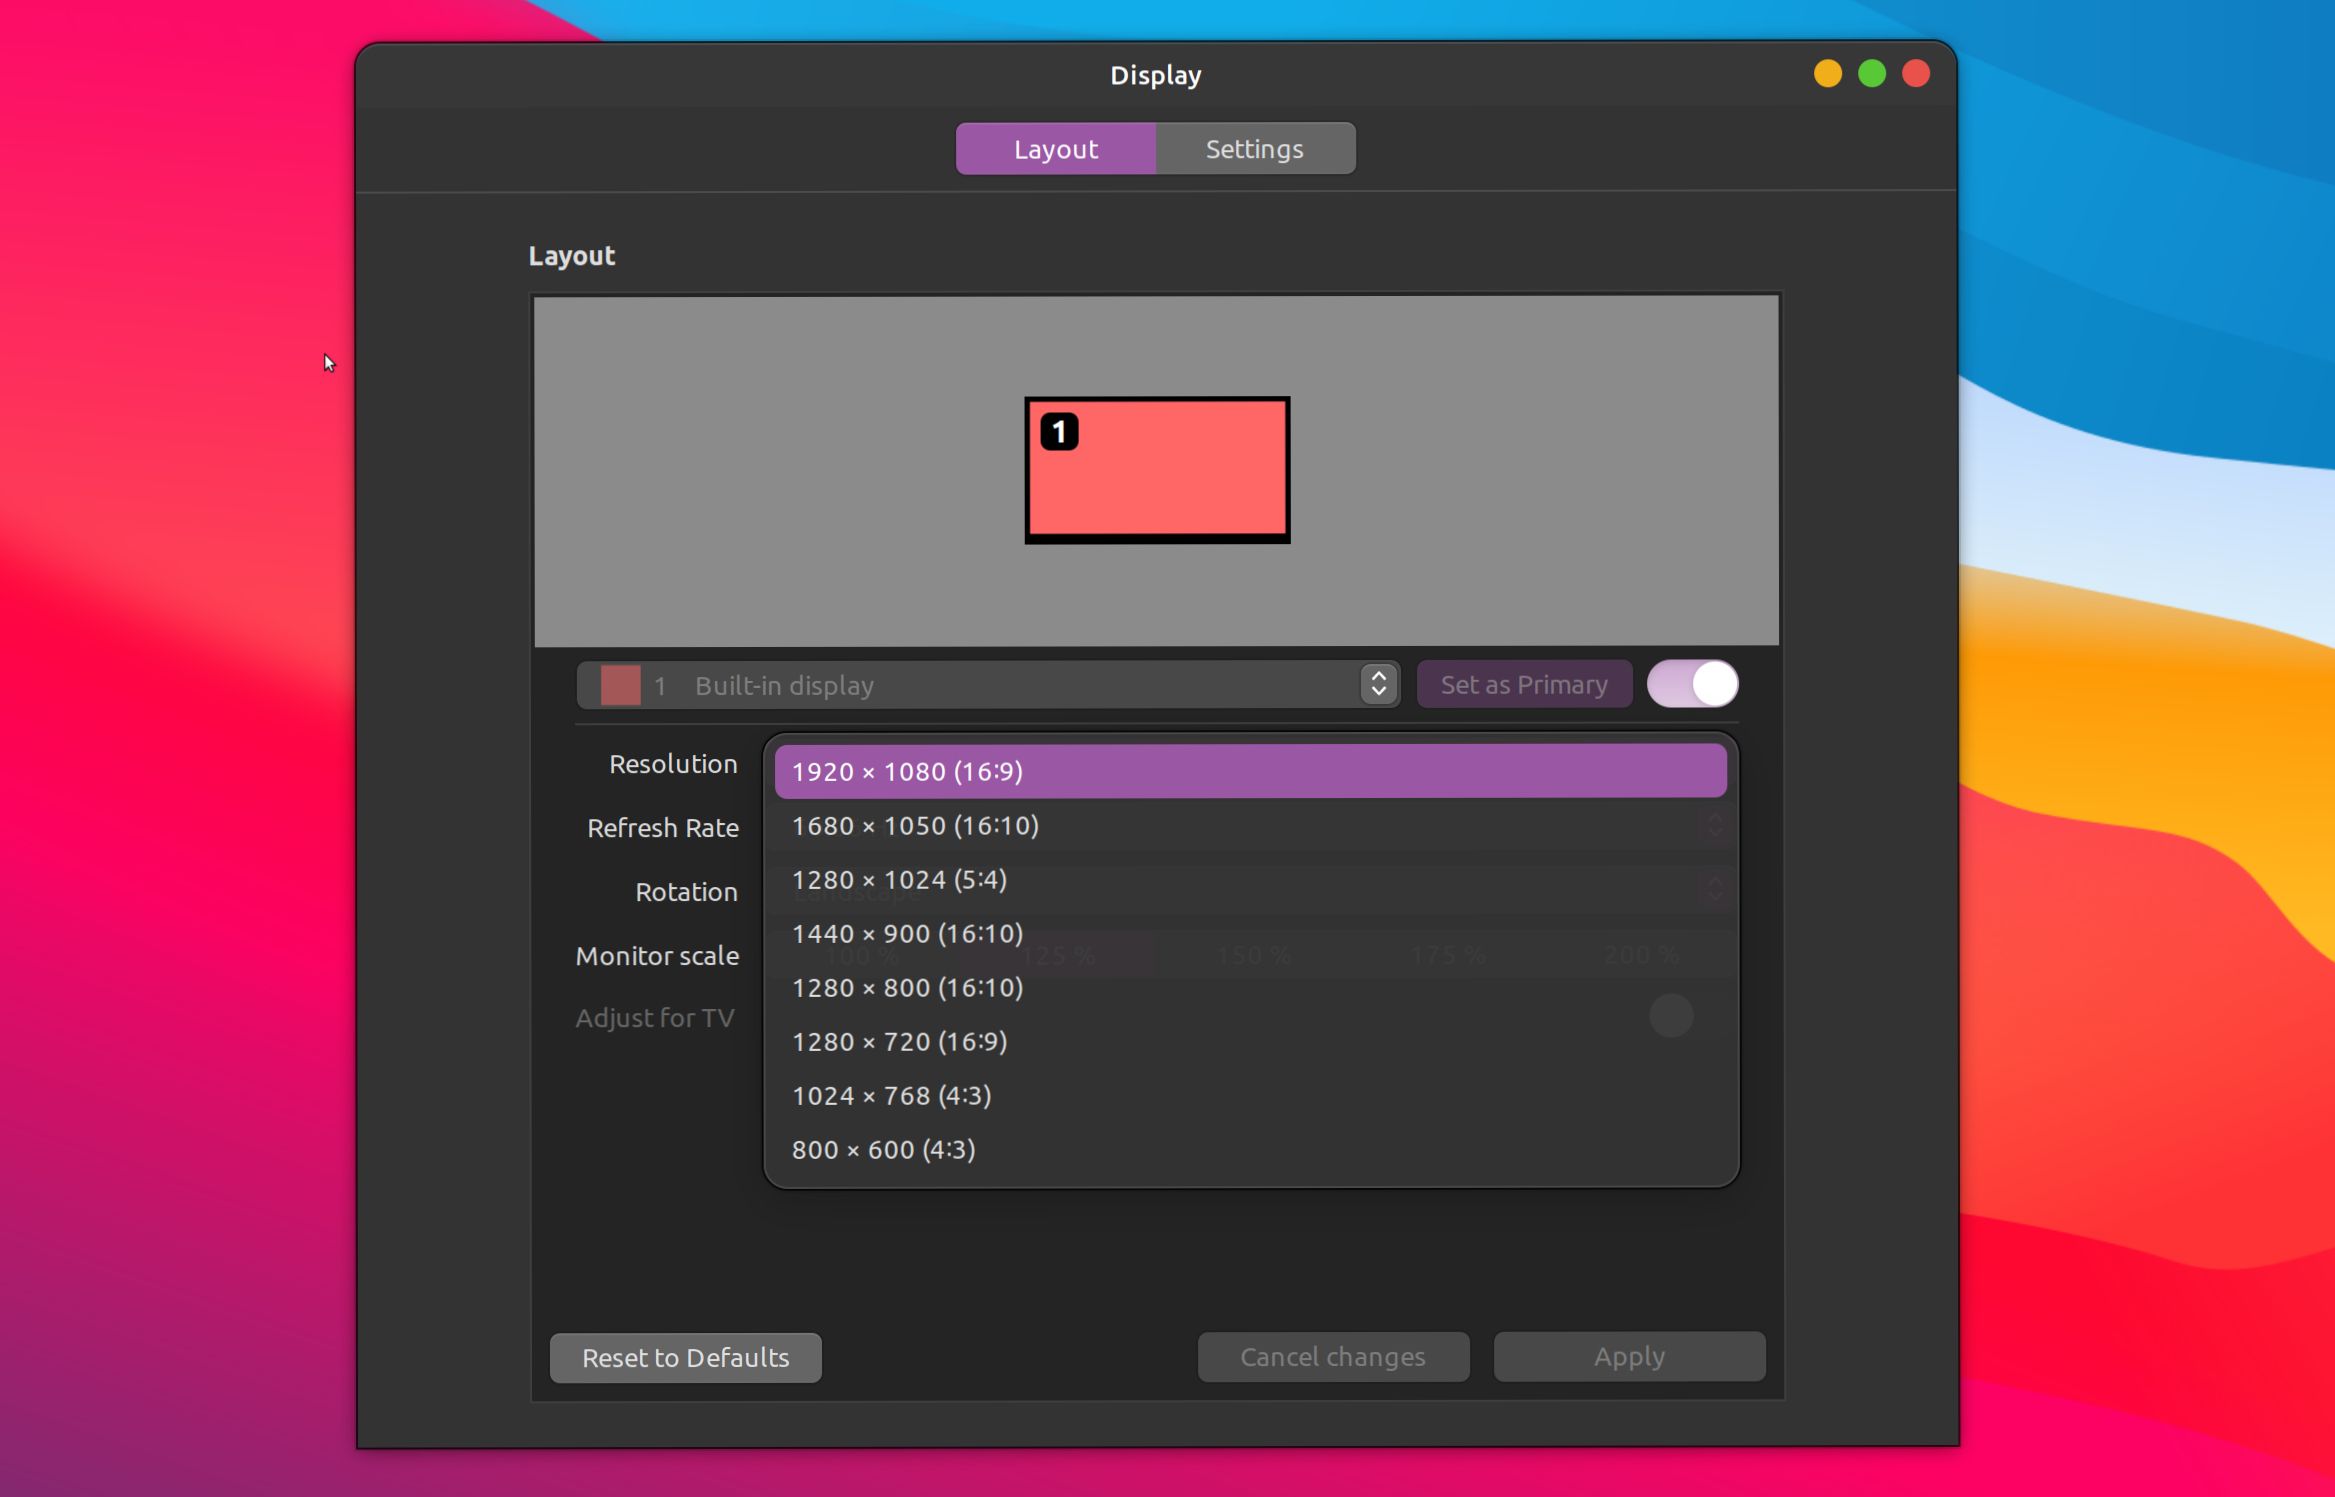Select 1024 × 768 (4:3) resolution
Screen dimensions: 2335x1497
1250,1095
